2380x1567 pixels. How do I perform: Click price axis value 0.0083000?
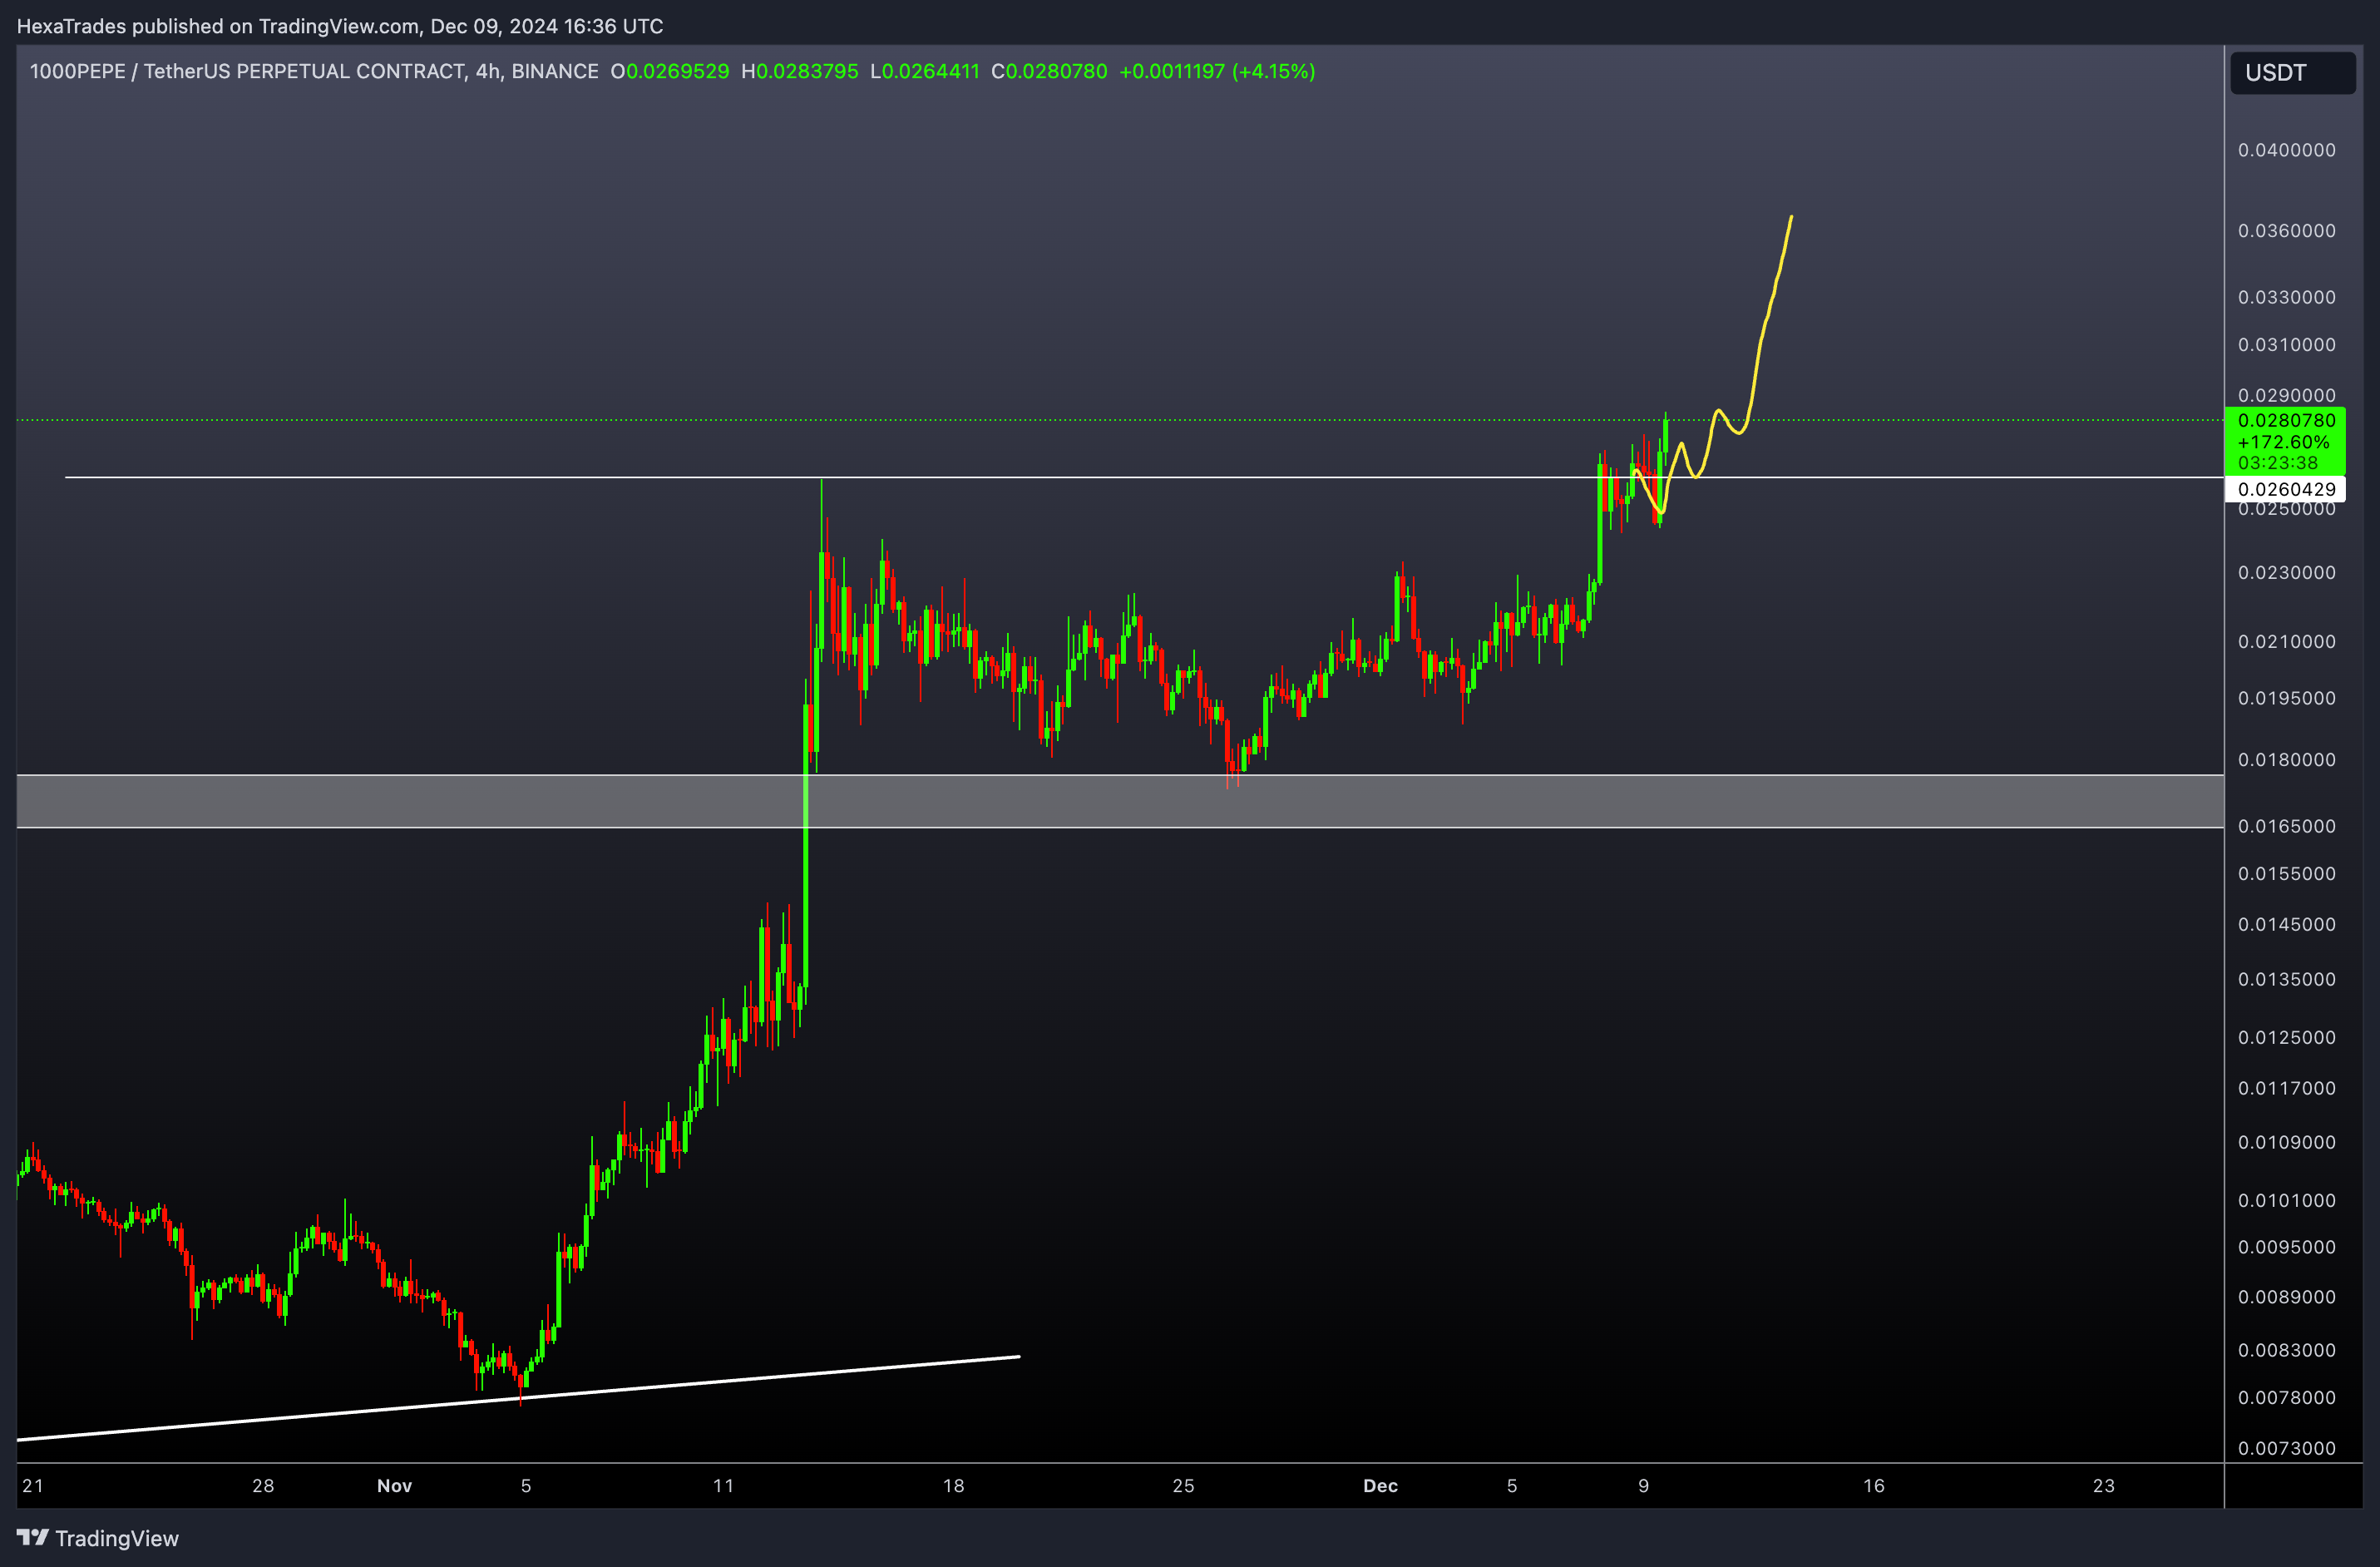click(2287, 1350)
